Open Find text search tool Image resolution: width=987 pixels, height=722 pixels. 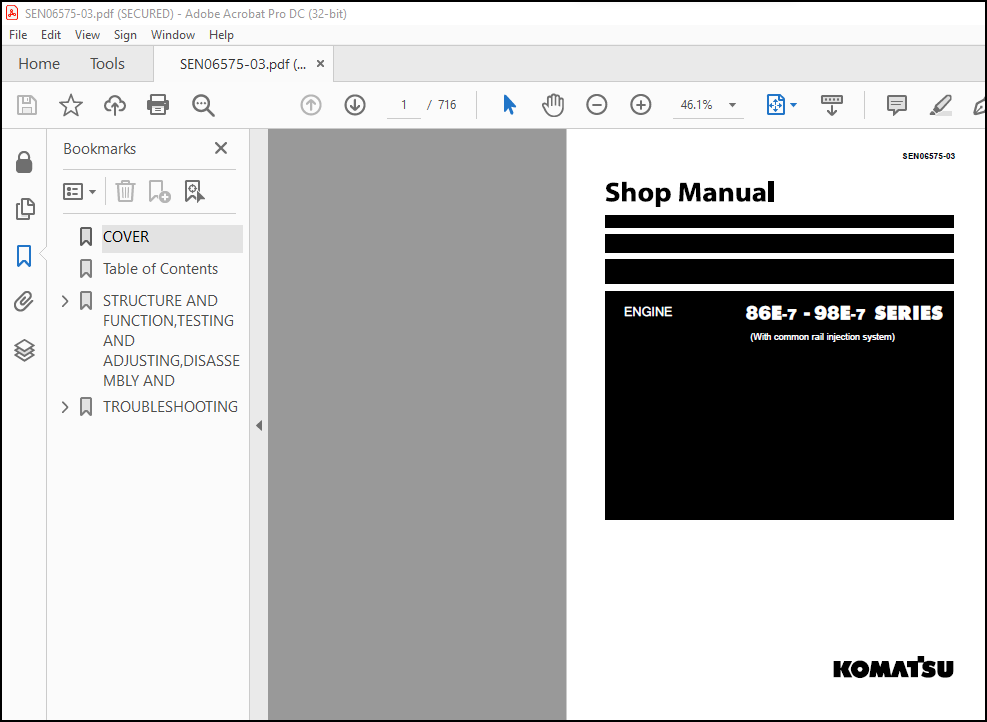[203, 105]
